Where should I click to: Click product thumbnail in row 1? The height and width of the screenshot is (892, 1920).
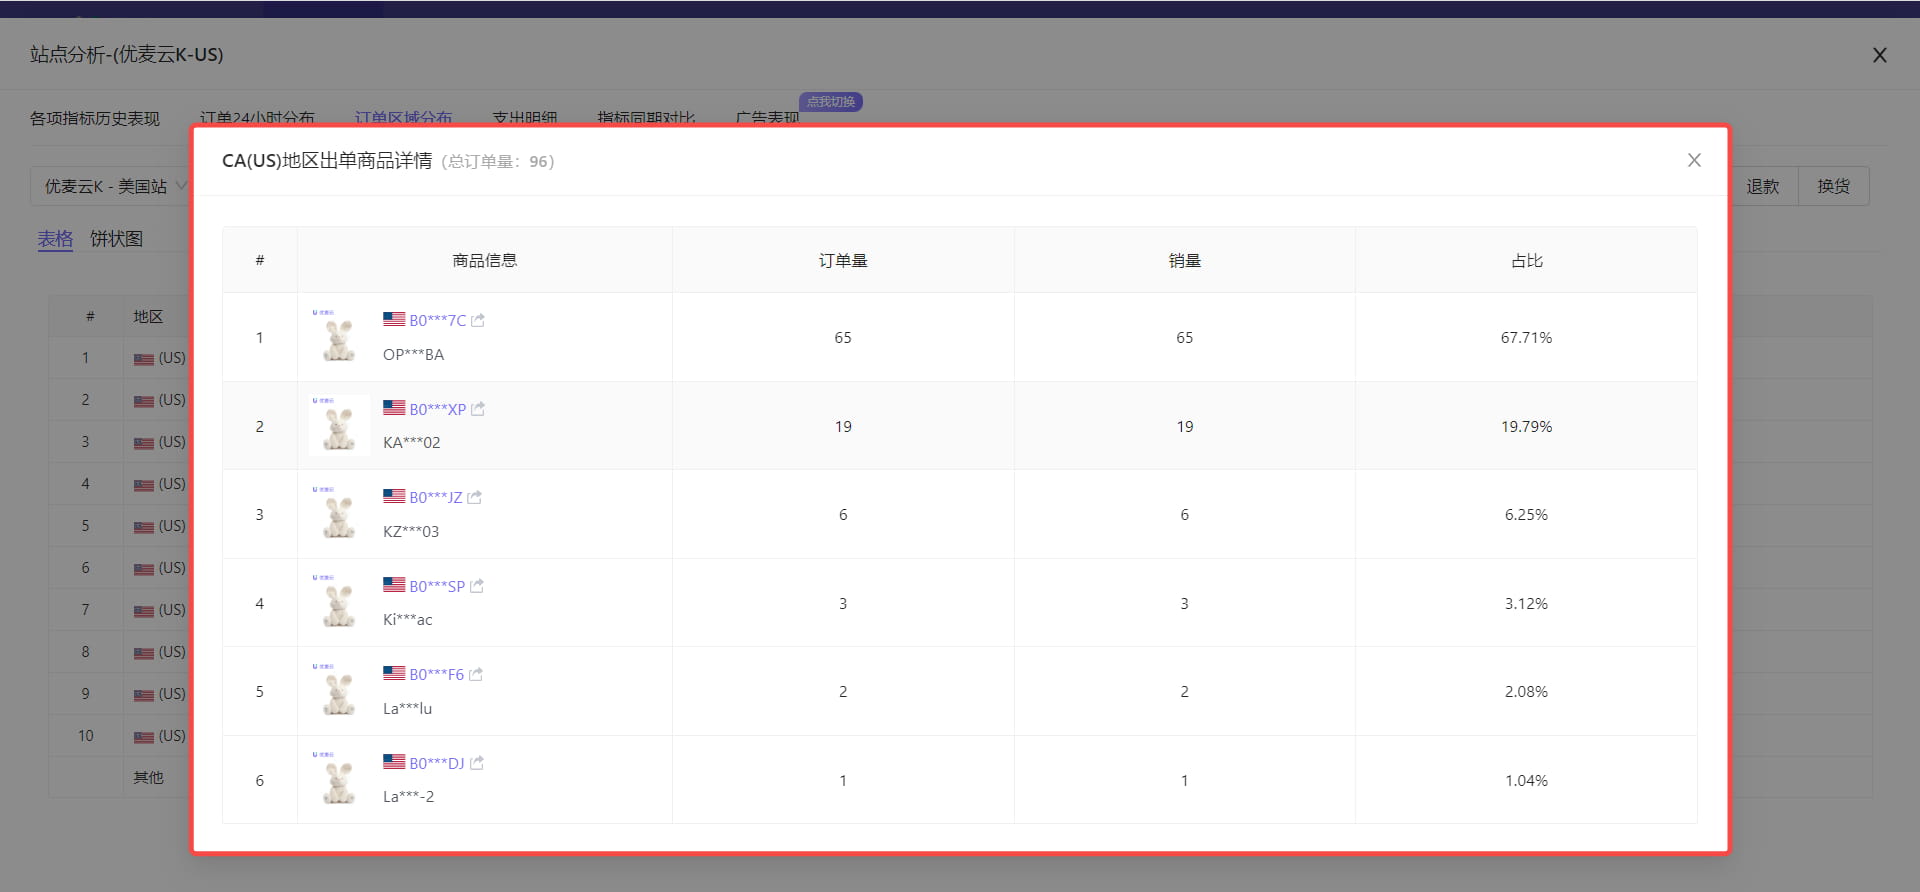point(339,337)
